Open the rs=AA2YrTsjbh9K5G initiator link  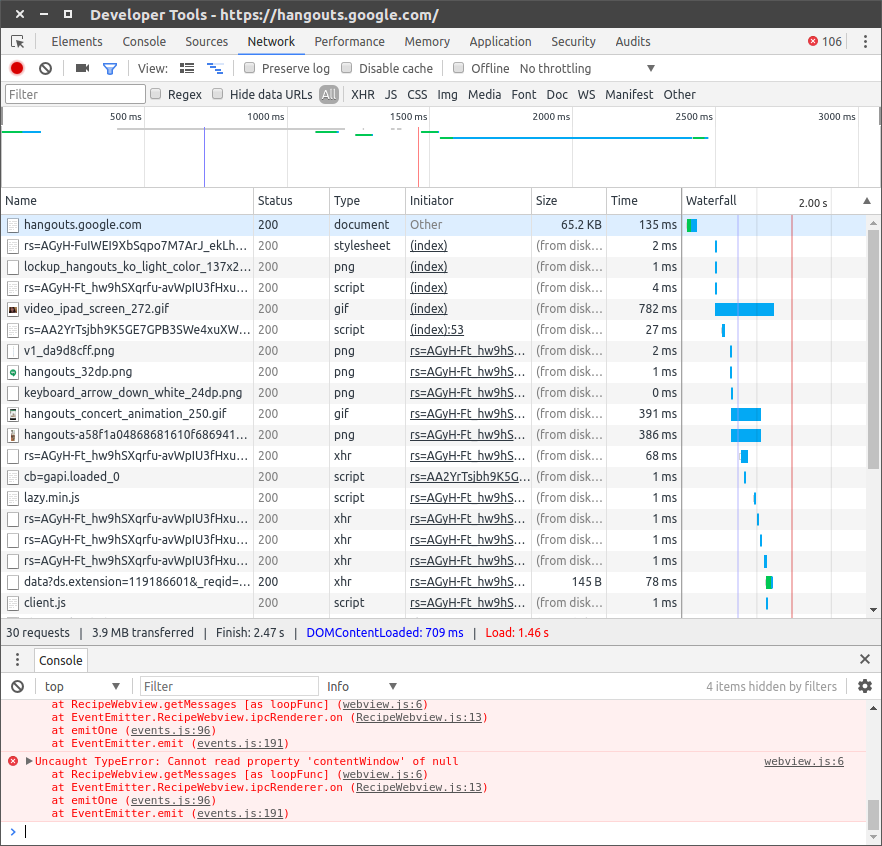[470, 477]
